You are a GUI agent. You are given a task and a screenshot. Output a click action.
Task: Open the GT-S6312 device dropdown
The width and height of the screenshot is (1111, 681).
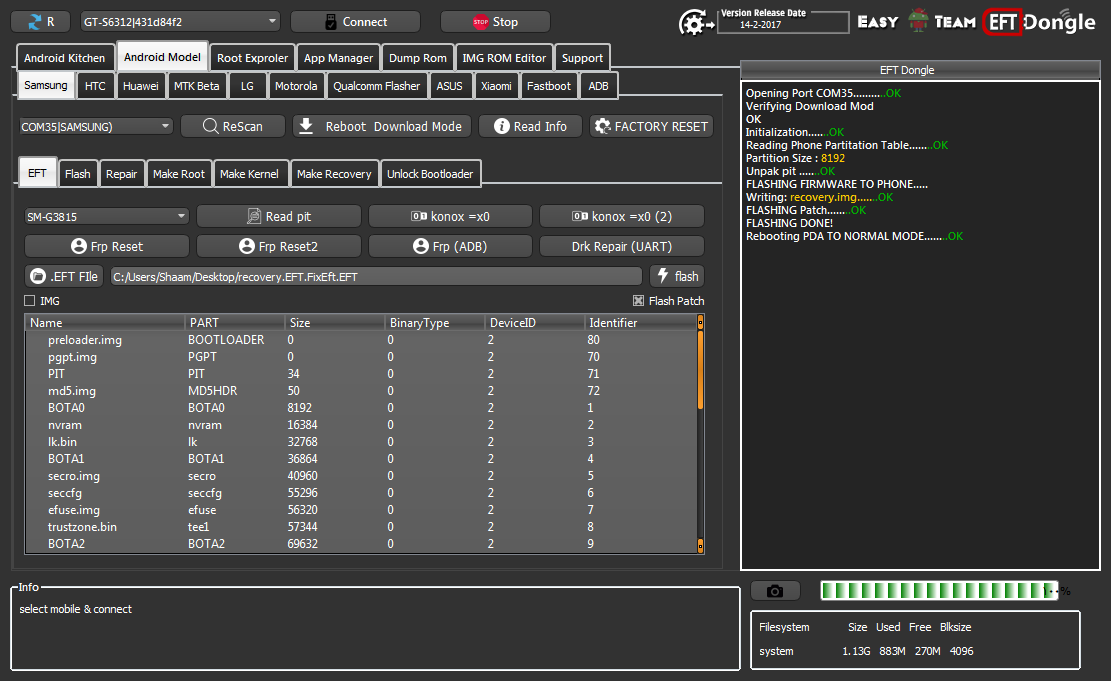click(x=180, y=22)
